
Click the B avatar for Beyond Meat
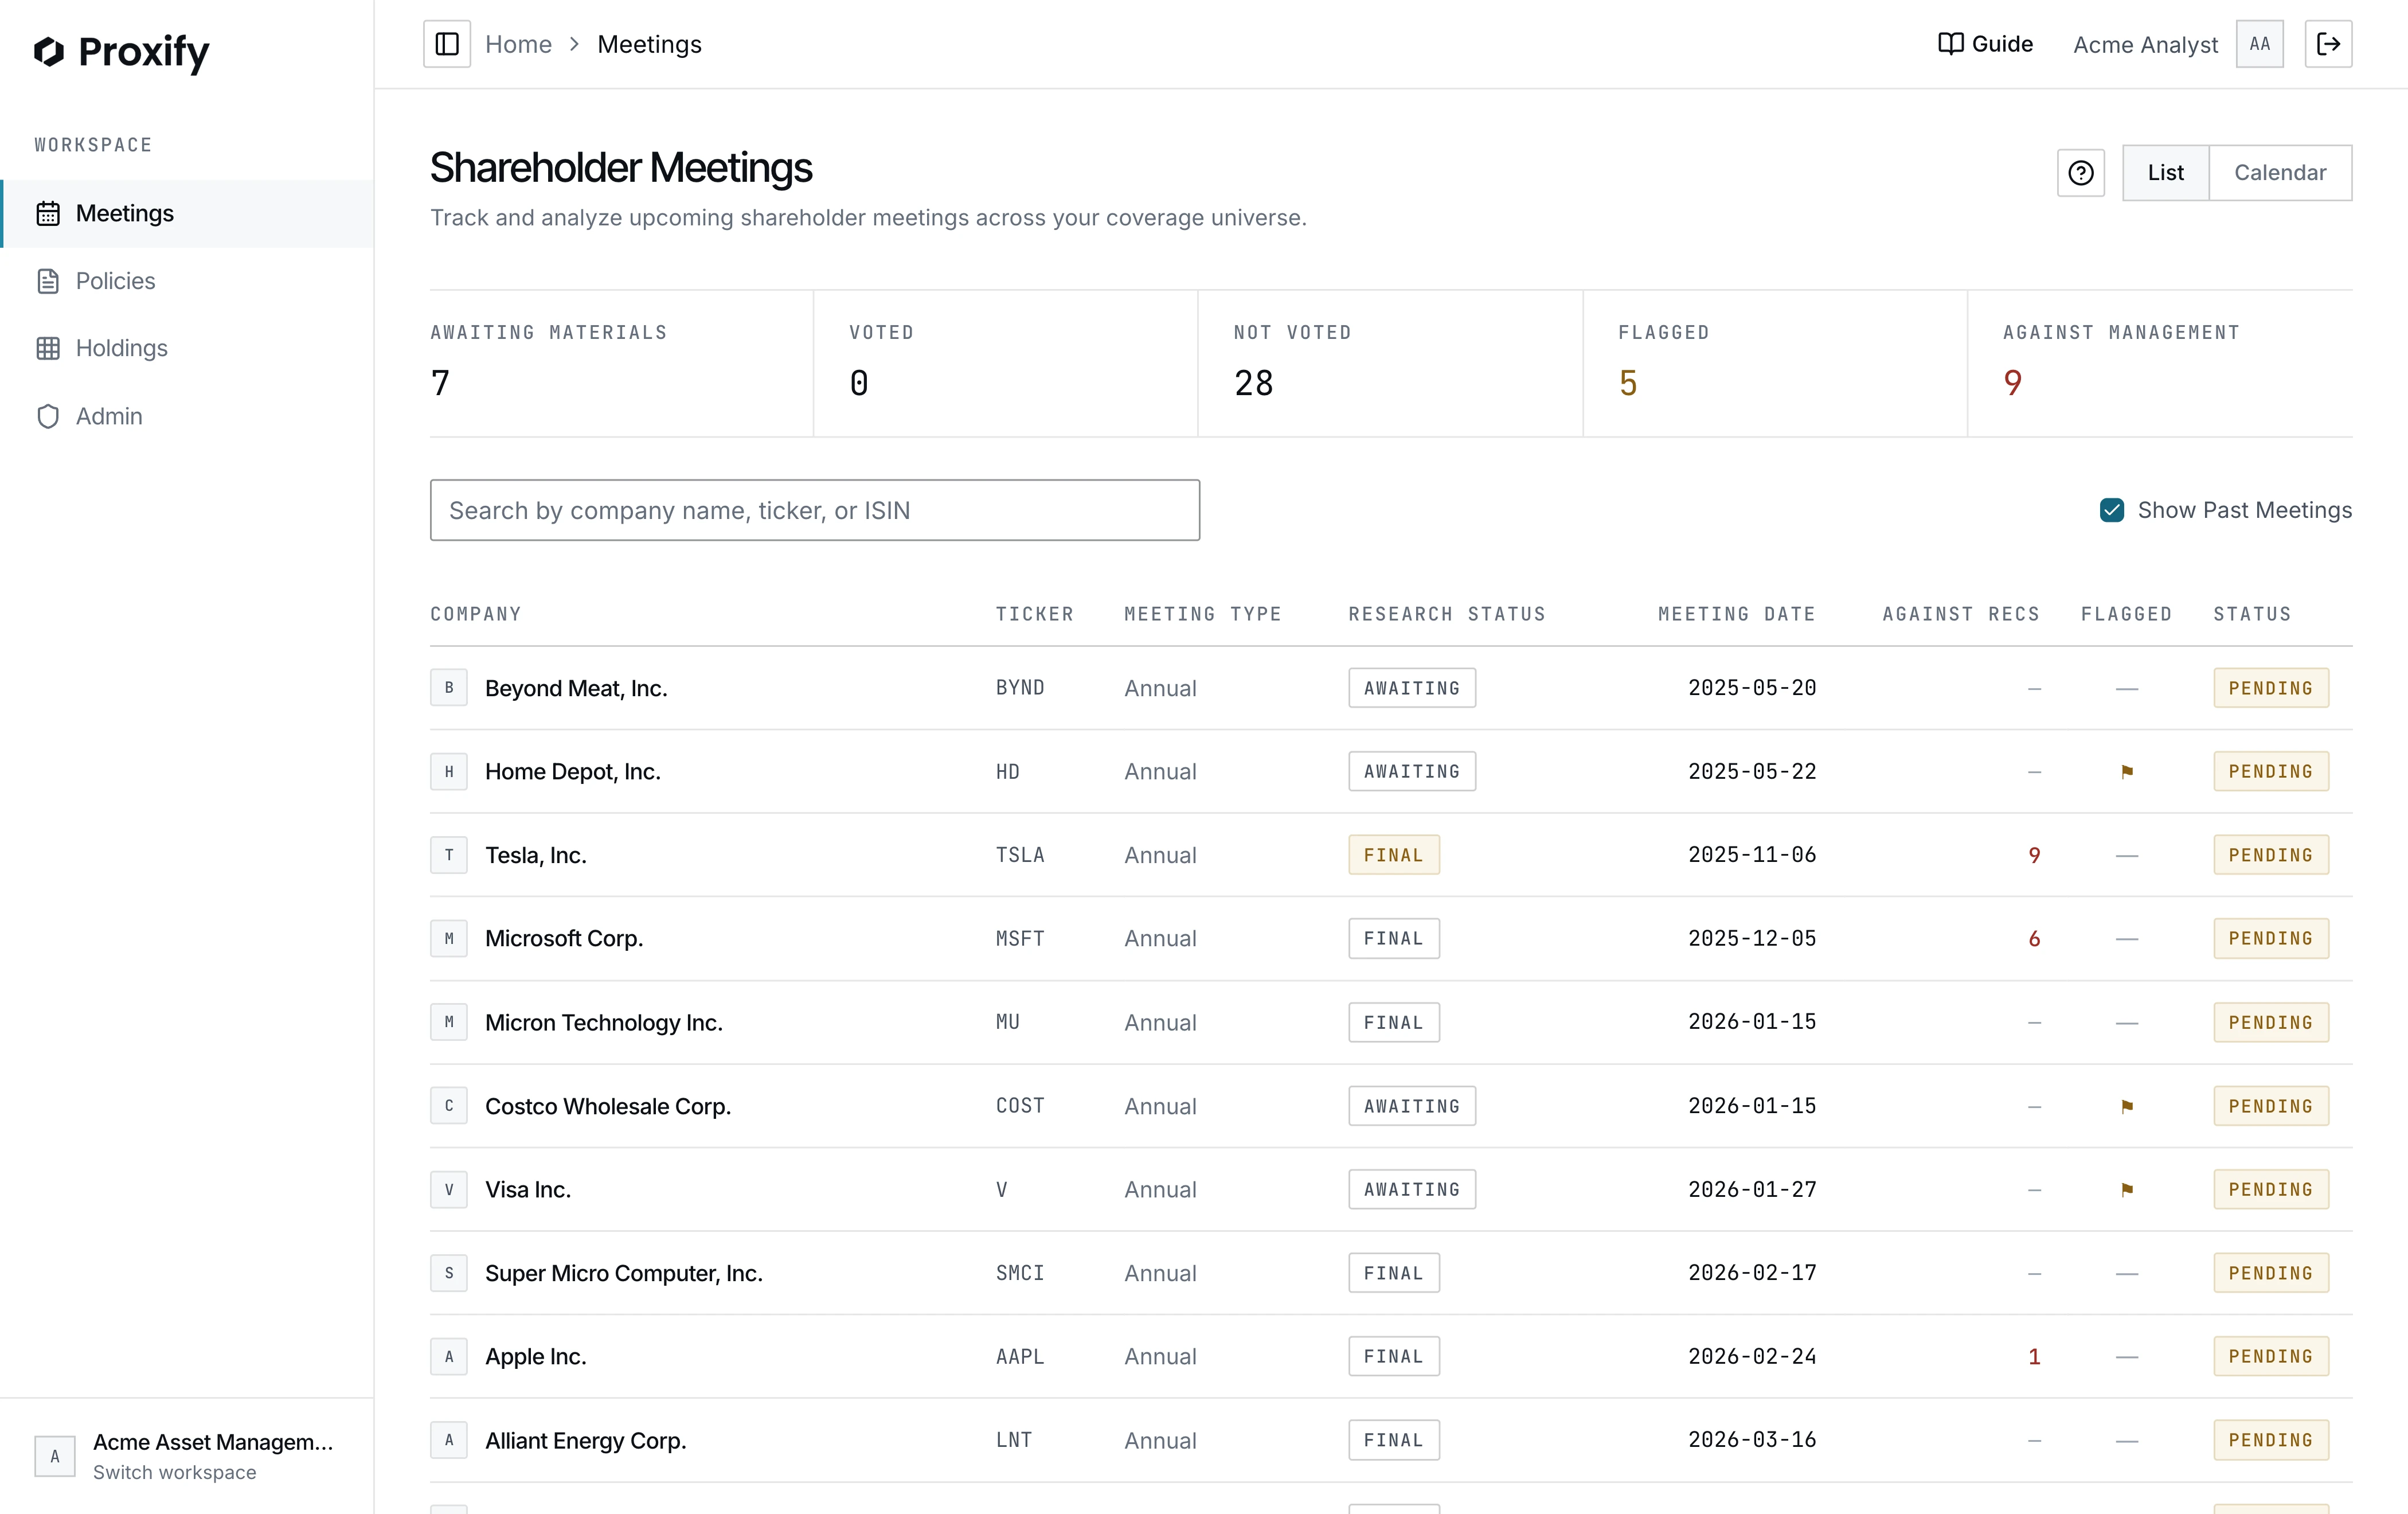point(449,688)
